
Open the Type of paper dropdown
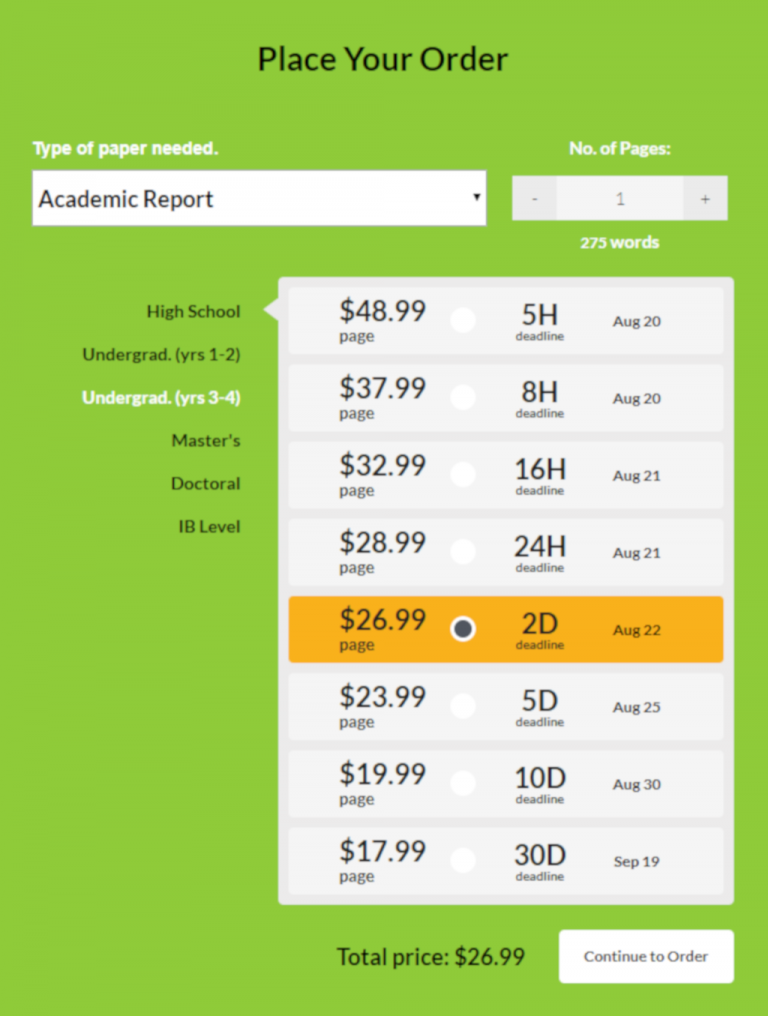pyautogui.click(x=259, y=198)
